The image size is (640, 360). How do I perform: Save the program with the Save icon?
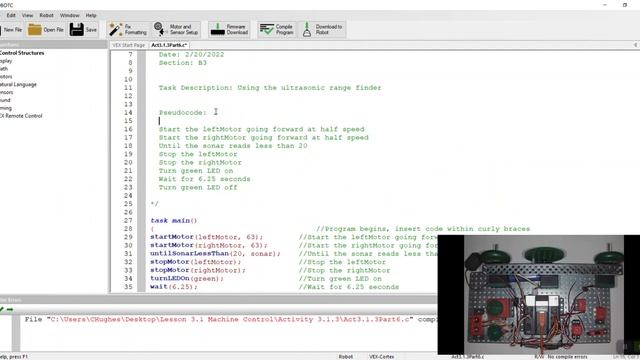tap(83, 30)
